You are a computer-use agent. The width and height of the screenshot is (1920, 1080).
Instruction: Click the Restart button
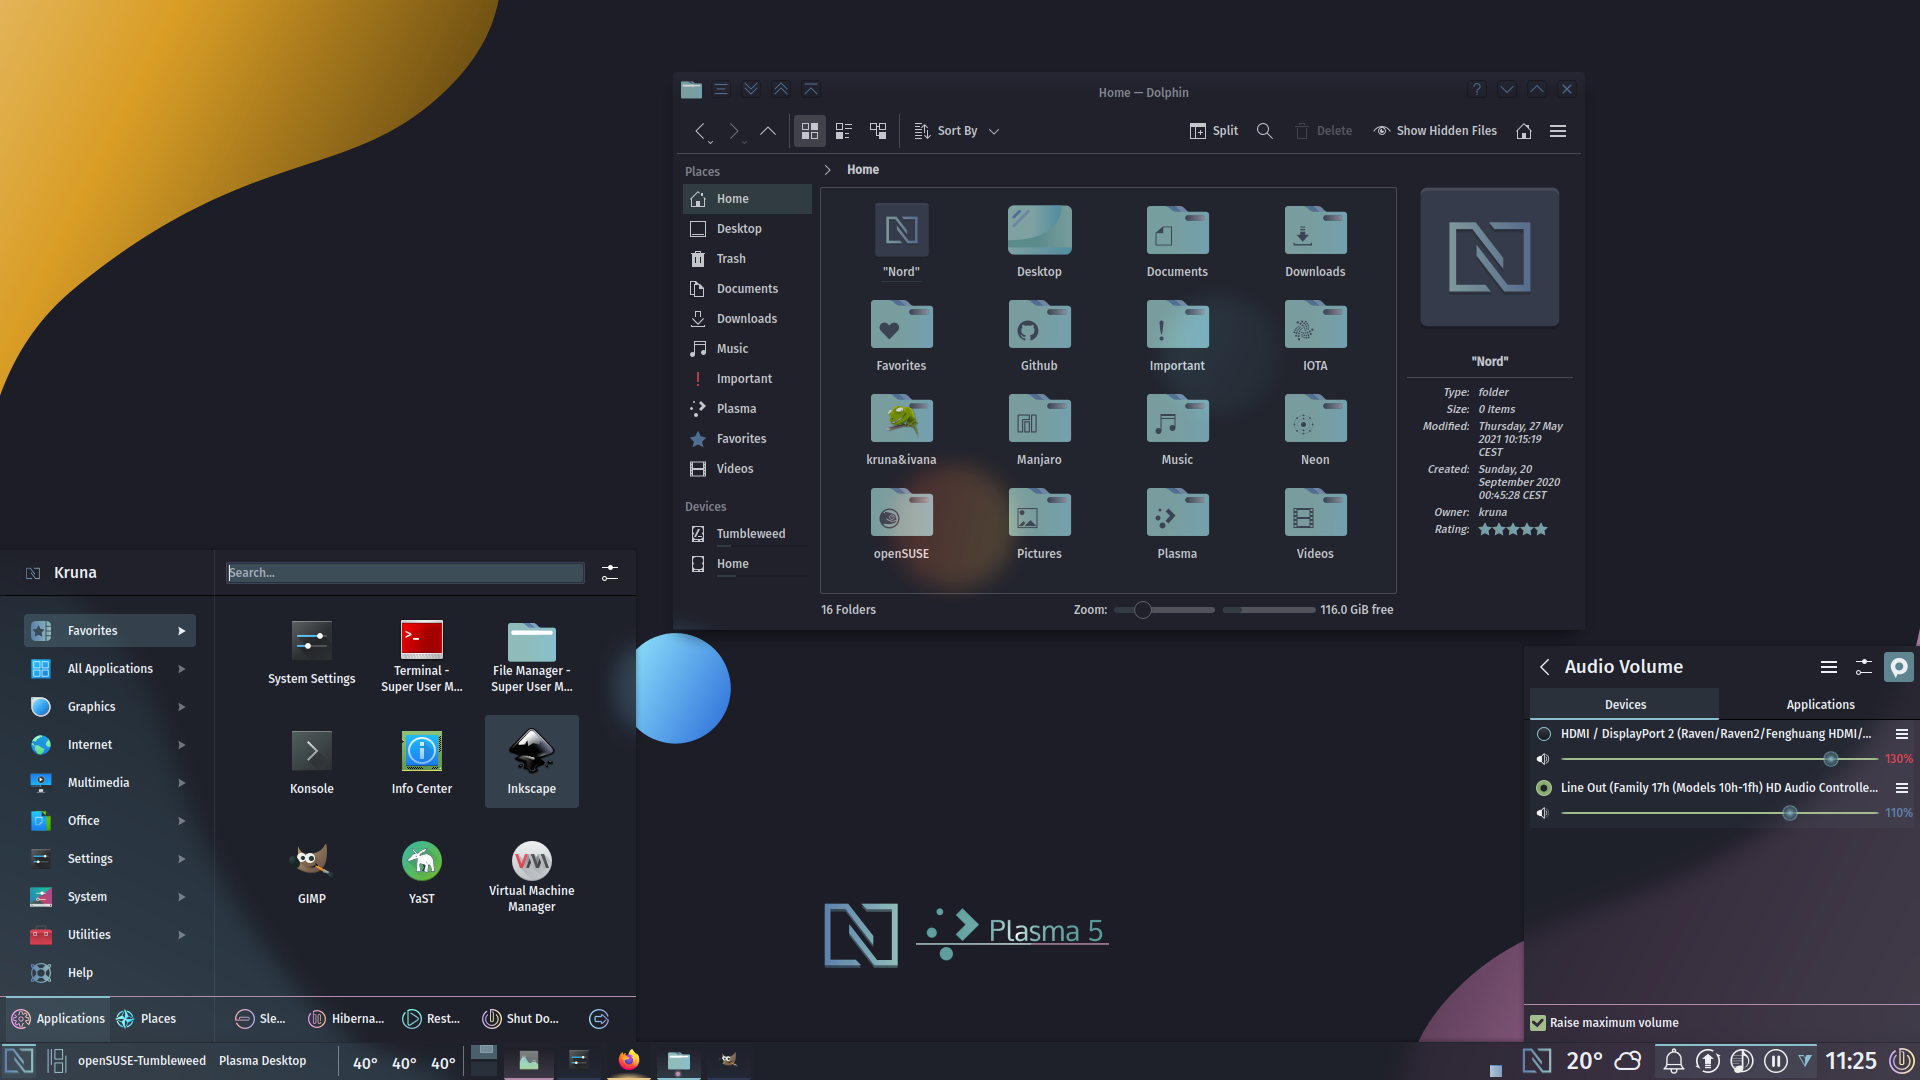pyautogui.click(x=431, y=1019)
